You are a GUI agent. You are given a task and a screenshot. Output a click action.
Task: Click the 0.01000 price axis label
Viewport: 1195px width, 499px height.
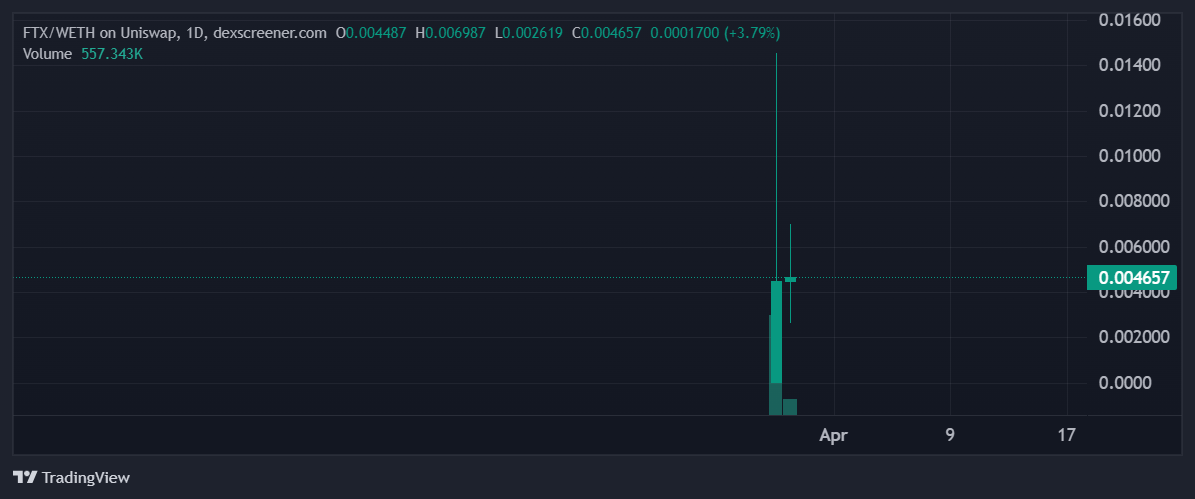coord(1129,156)
